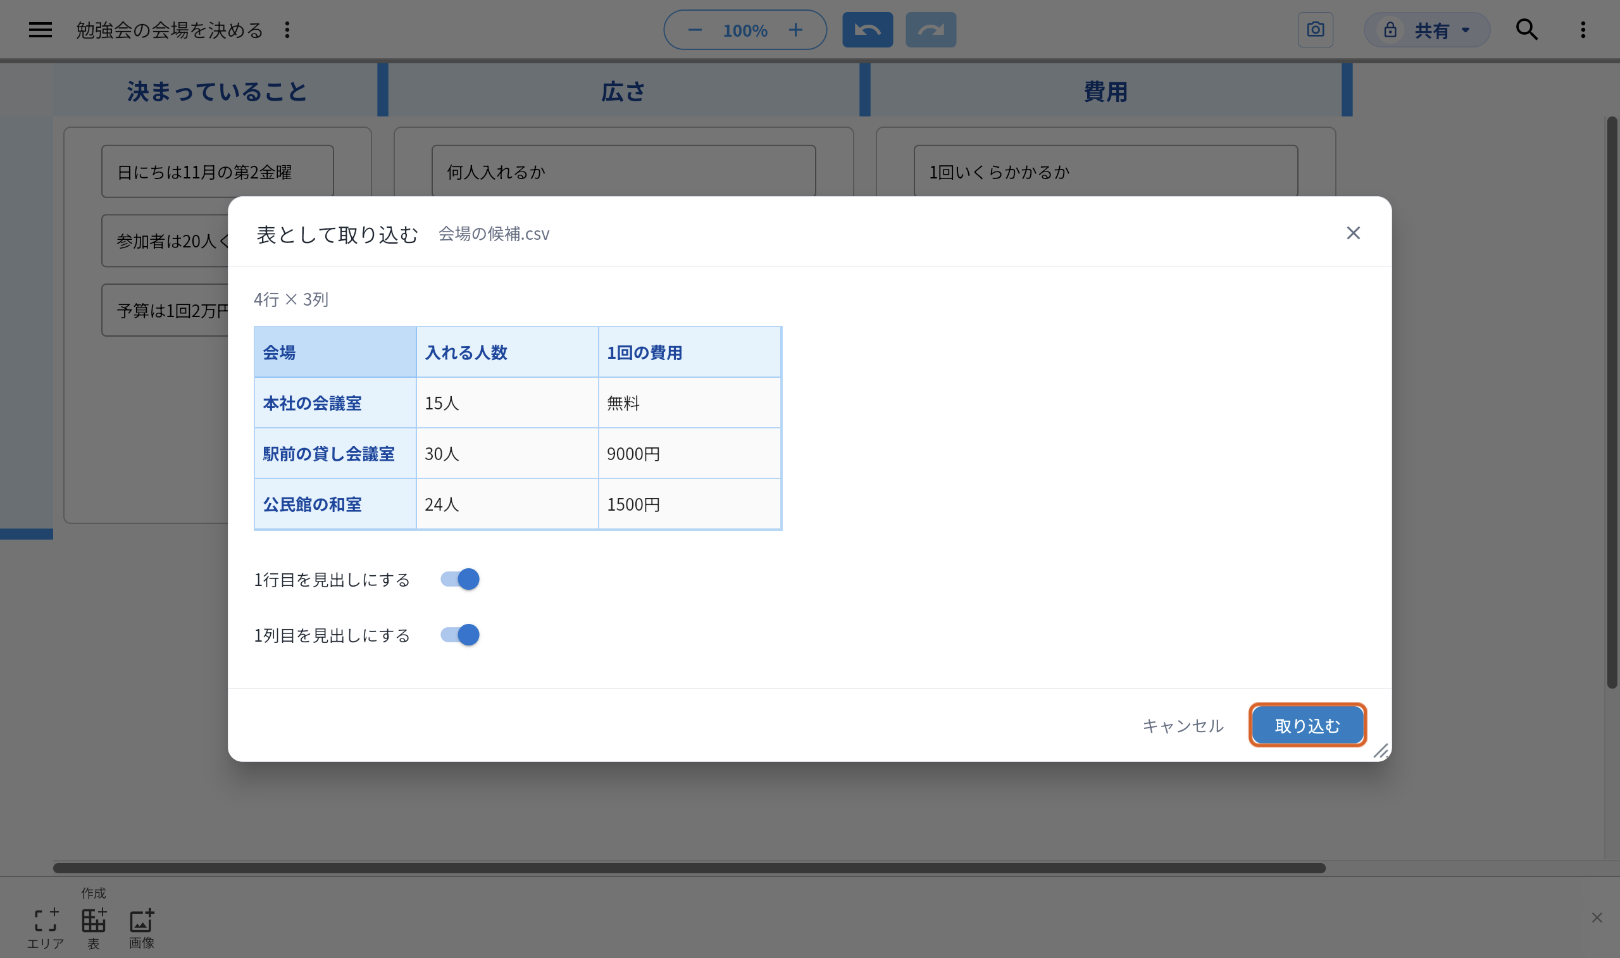Image resolution: width=1620 pixels, height=958 pixels.
Task: Click the キャンセル button
Action: click(x=1183, y=726)
